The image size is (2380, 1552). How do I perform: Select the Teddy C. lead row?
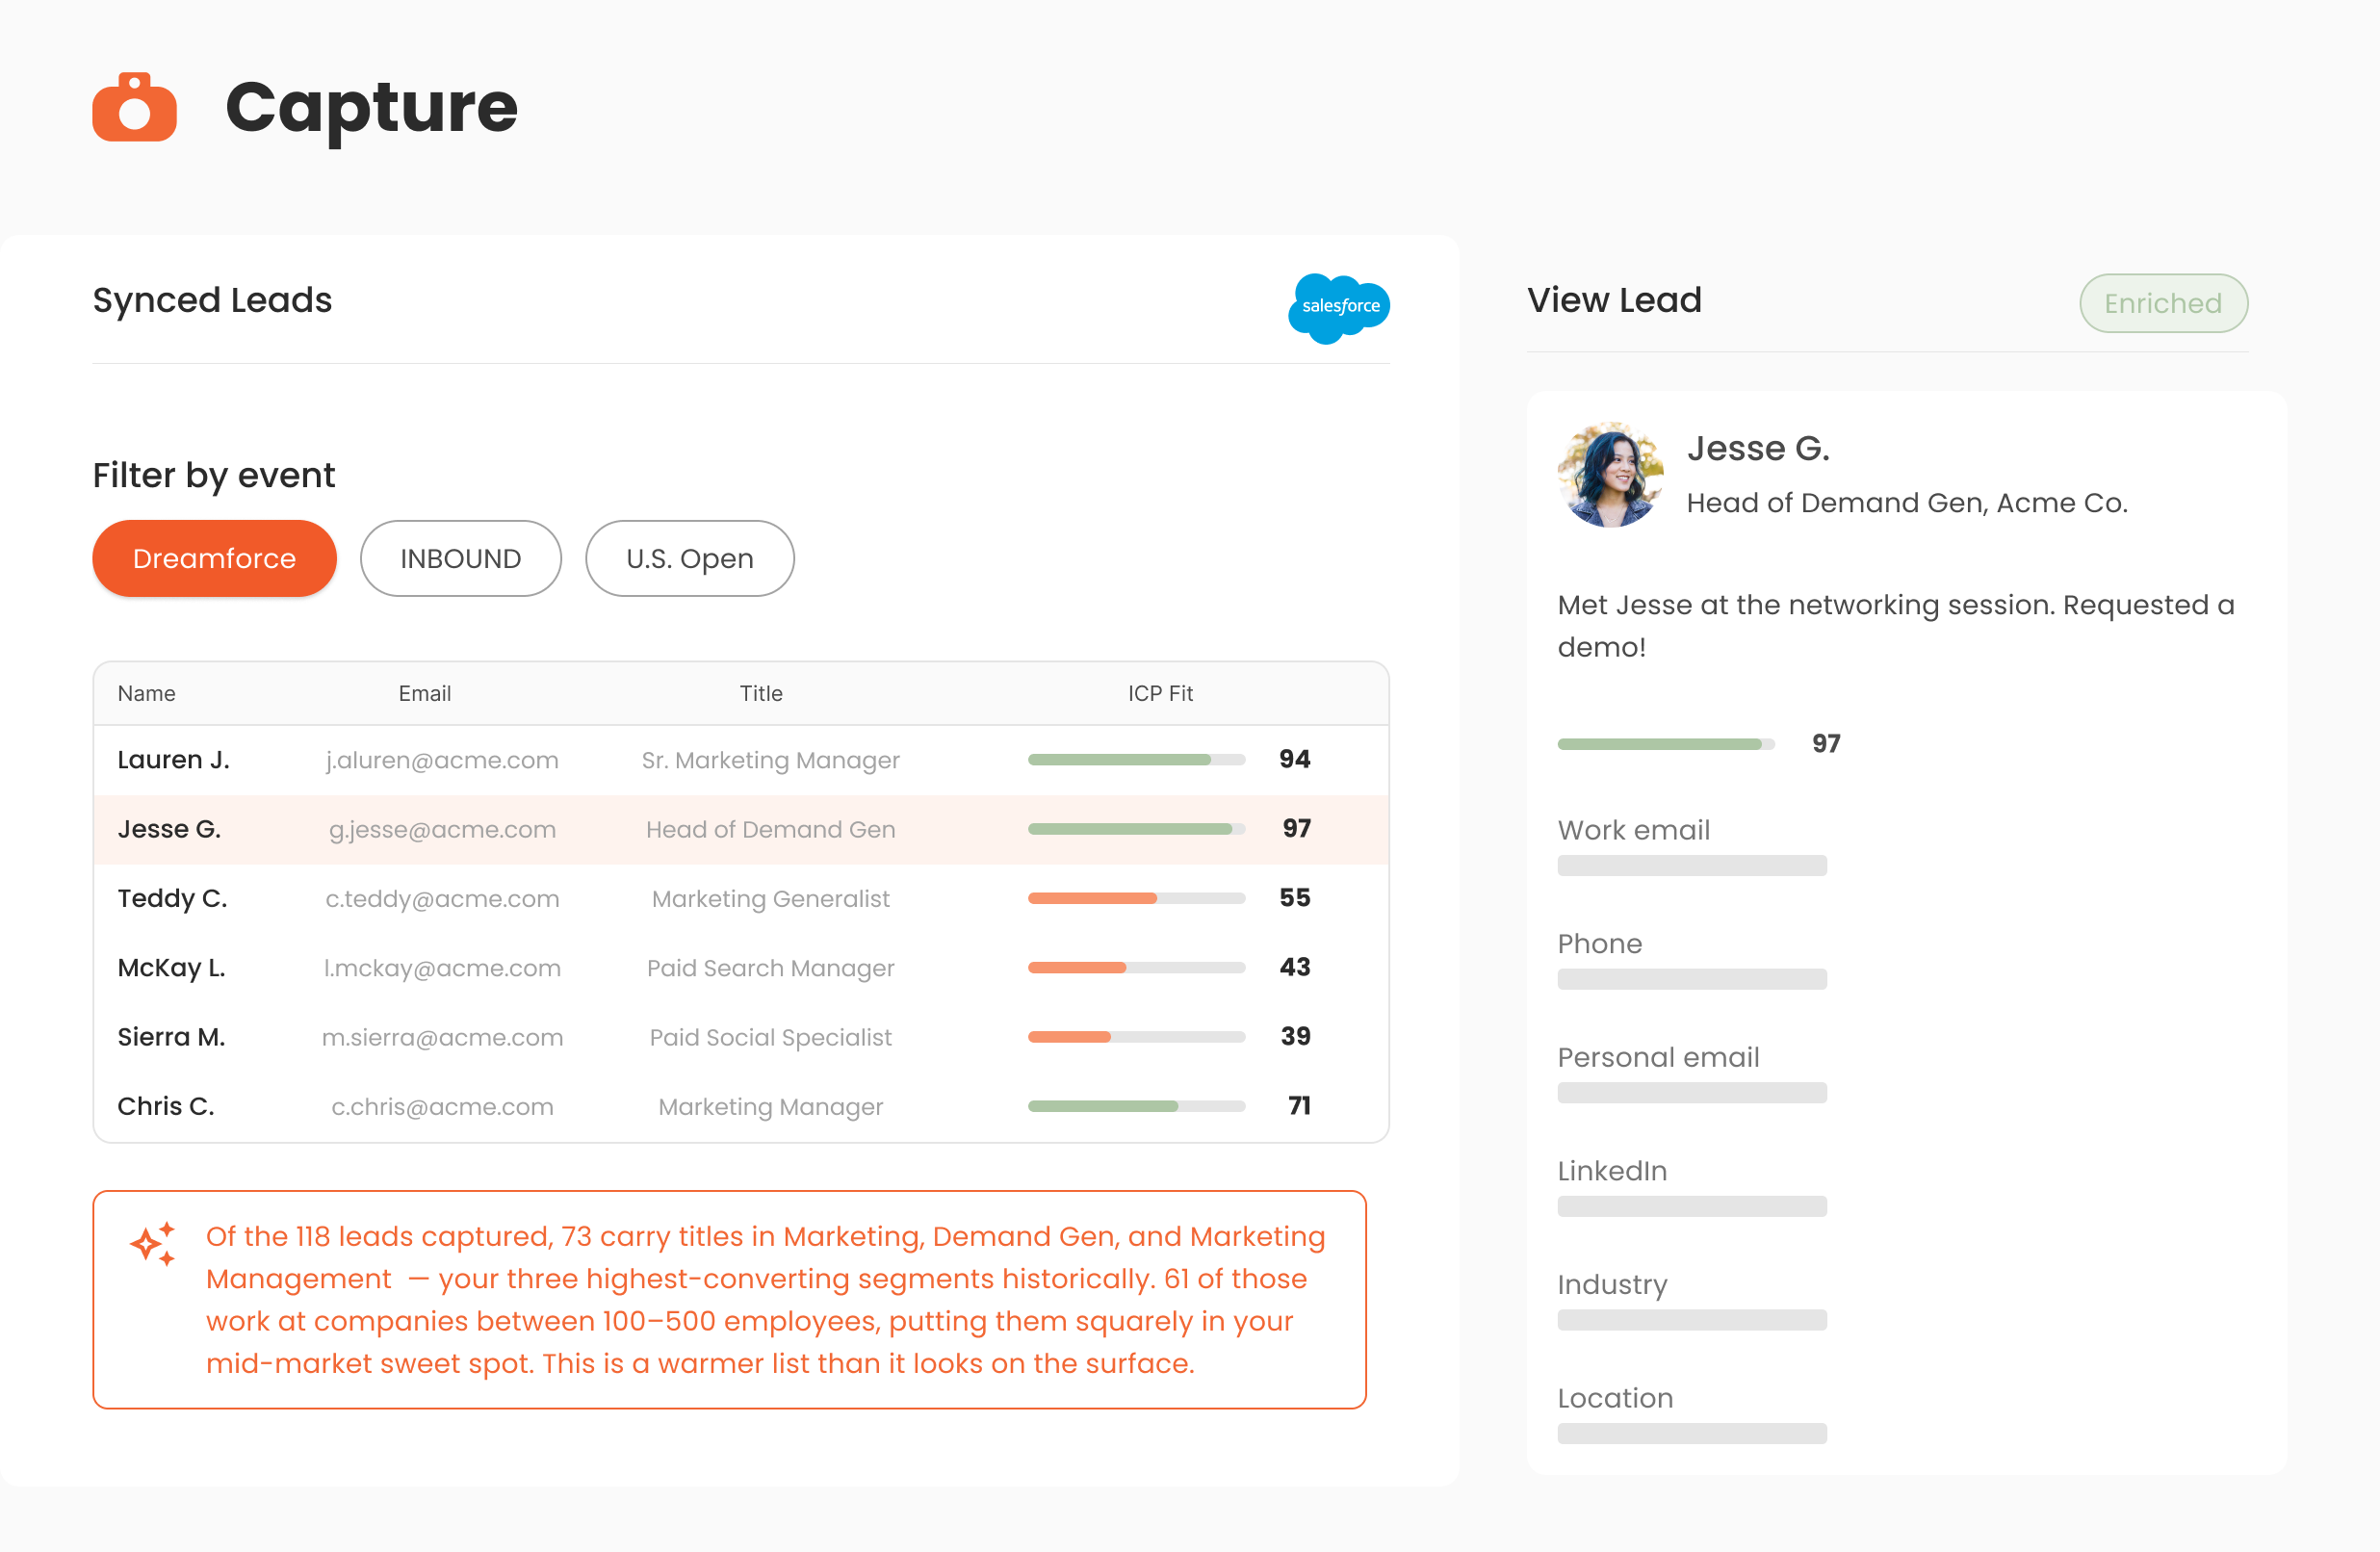point(740,898)
